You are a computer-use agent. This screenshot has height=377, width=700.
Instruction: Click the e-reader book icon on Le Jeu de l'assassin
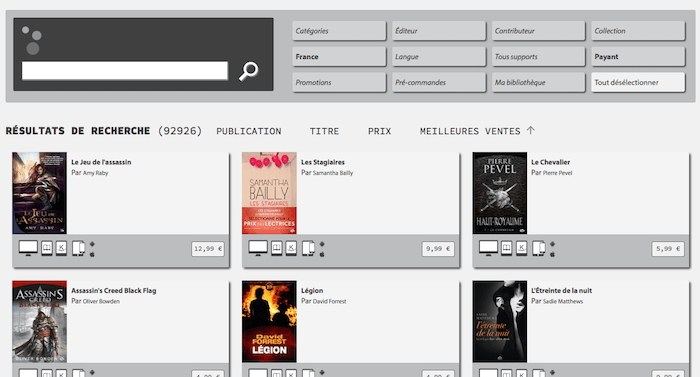click(47, 248)
